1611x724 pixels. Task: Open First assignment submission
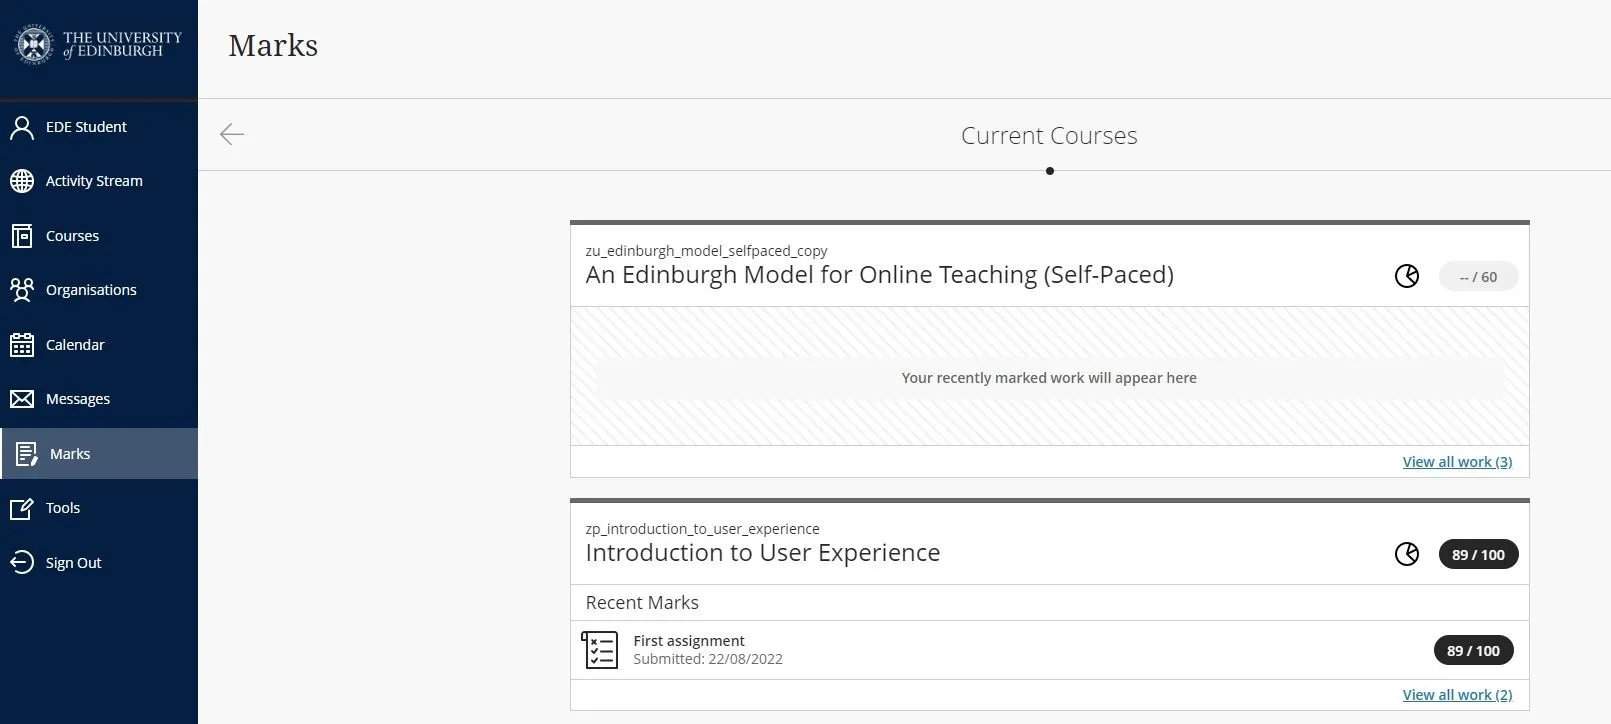point(689,641)
